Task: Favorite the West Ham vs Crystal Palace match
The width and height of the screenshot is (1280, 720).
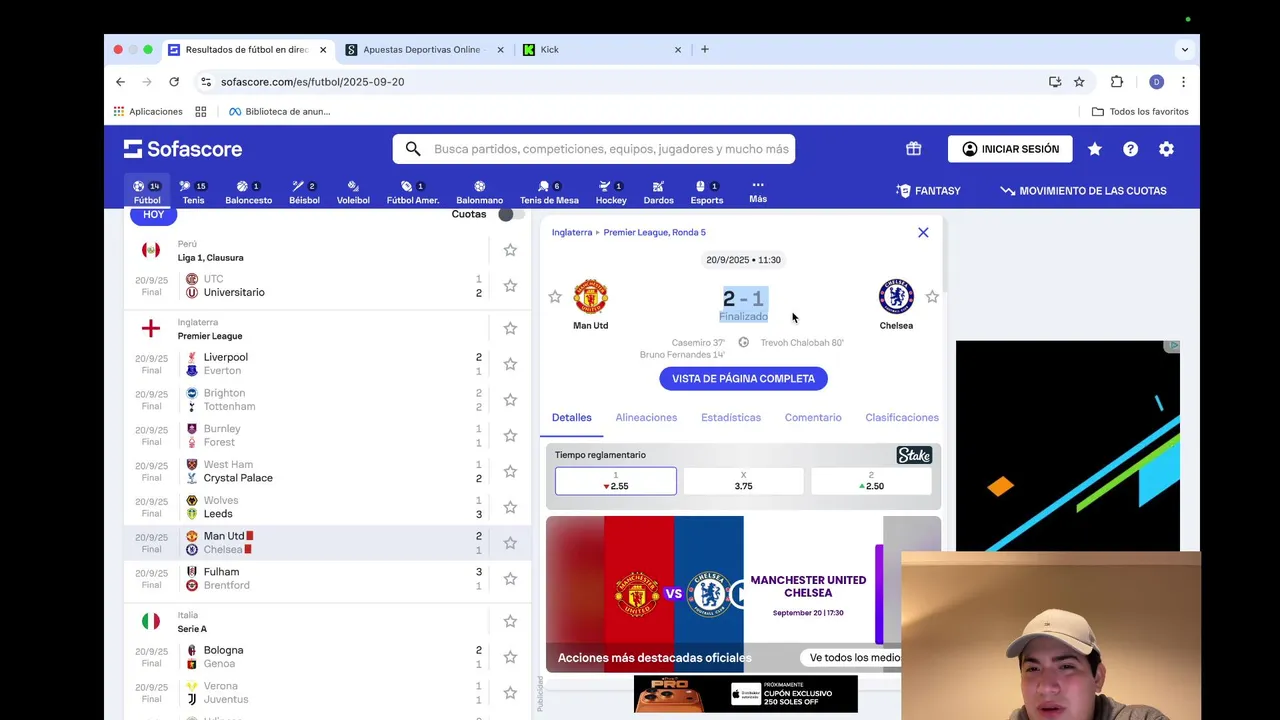Action: tap(510, 471)
